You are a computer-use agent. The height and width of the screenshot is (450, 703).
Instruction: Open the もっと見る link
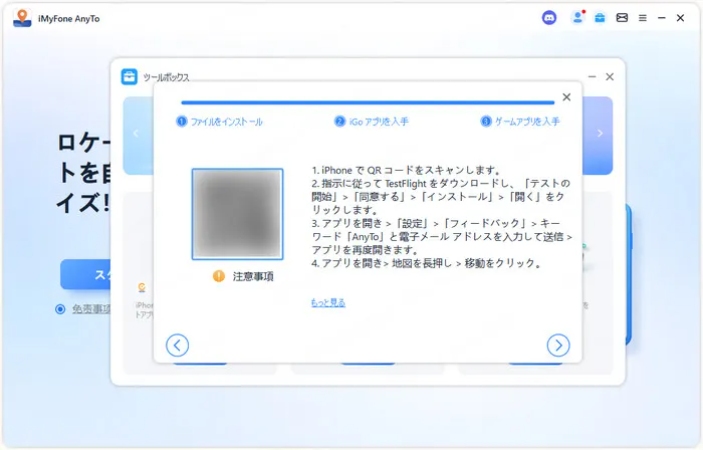click(x=328, y=303)
